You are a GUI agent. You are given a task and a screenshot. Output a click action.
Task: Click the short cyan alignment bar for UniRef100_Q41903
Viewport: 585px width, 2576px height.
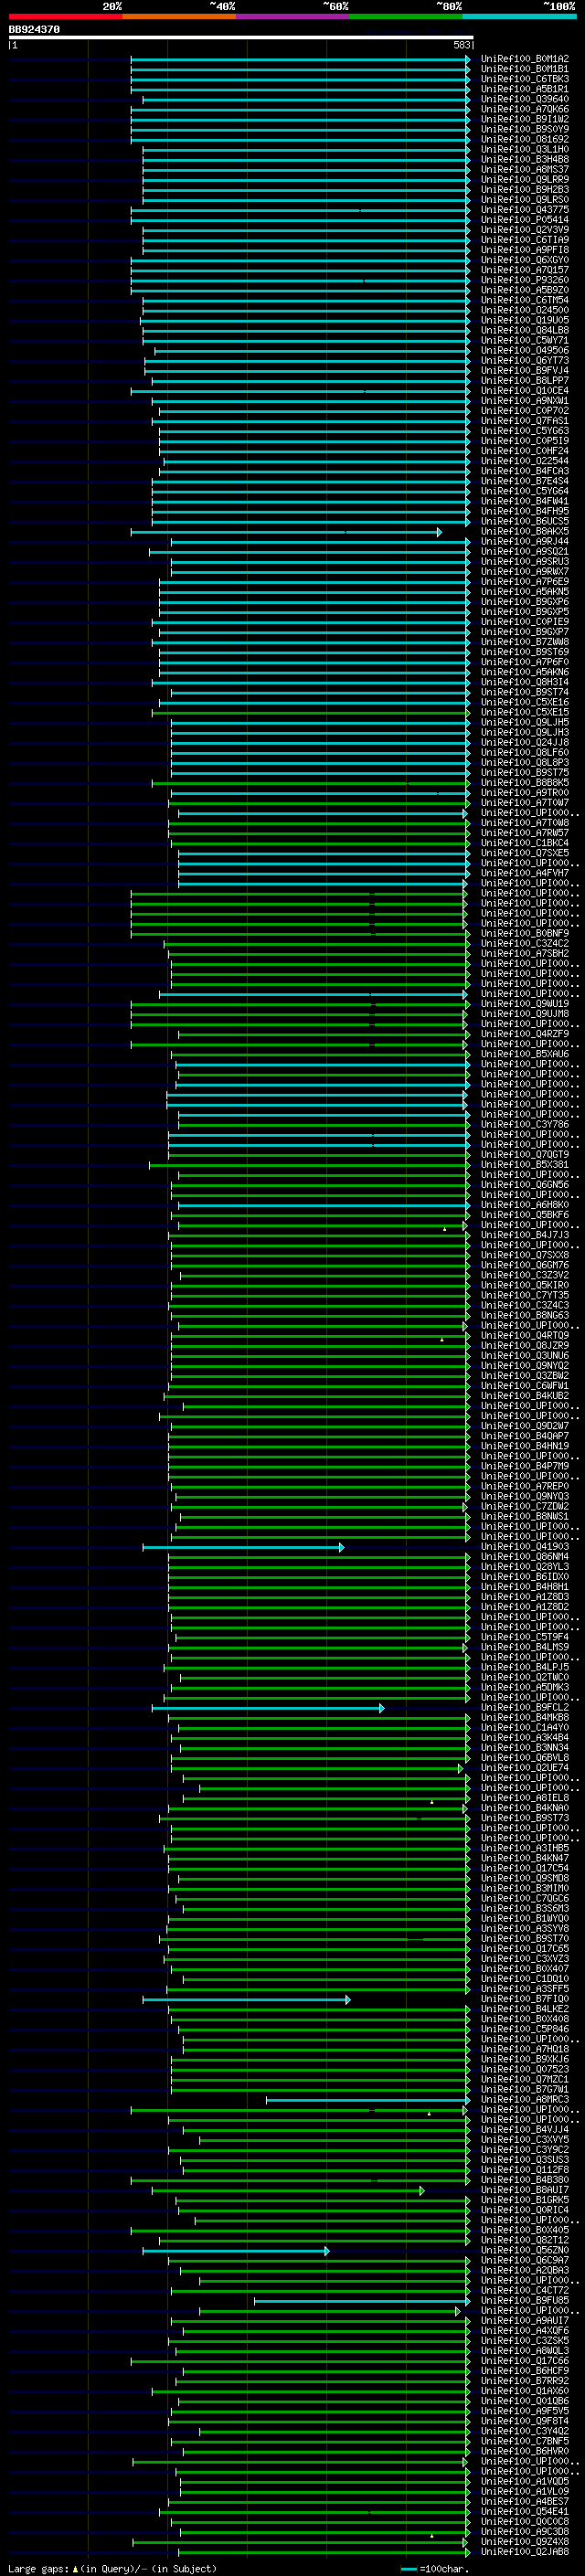point(243,1547)
